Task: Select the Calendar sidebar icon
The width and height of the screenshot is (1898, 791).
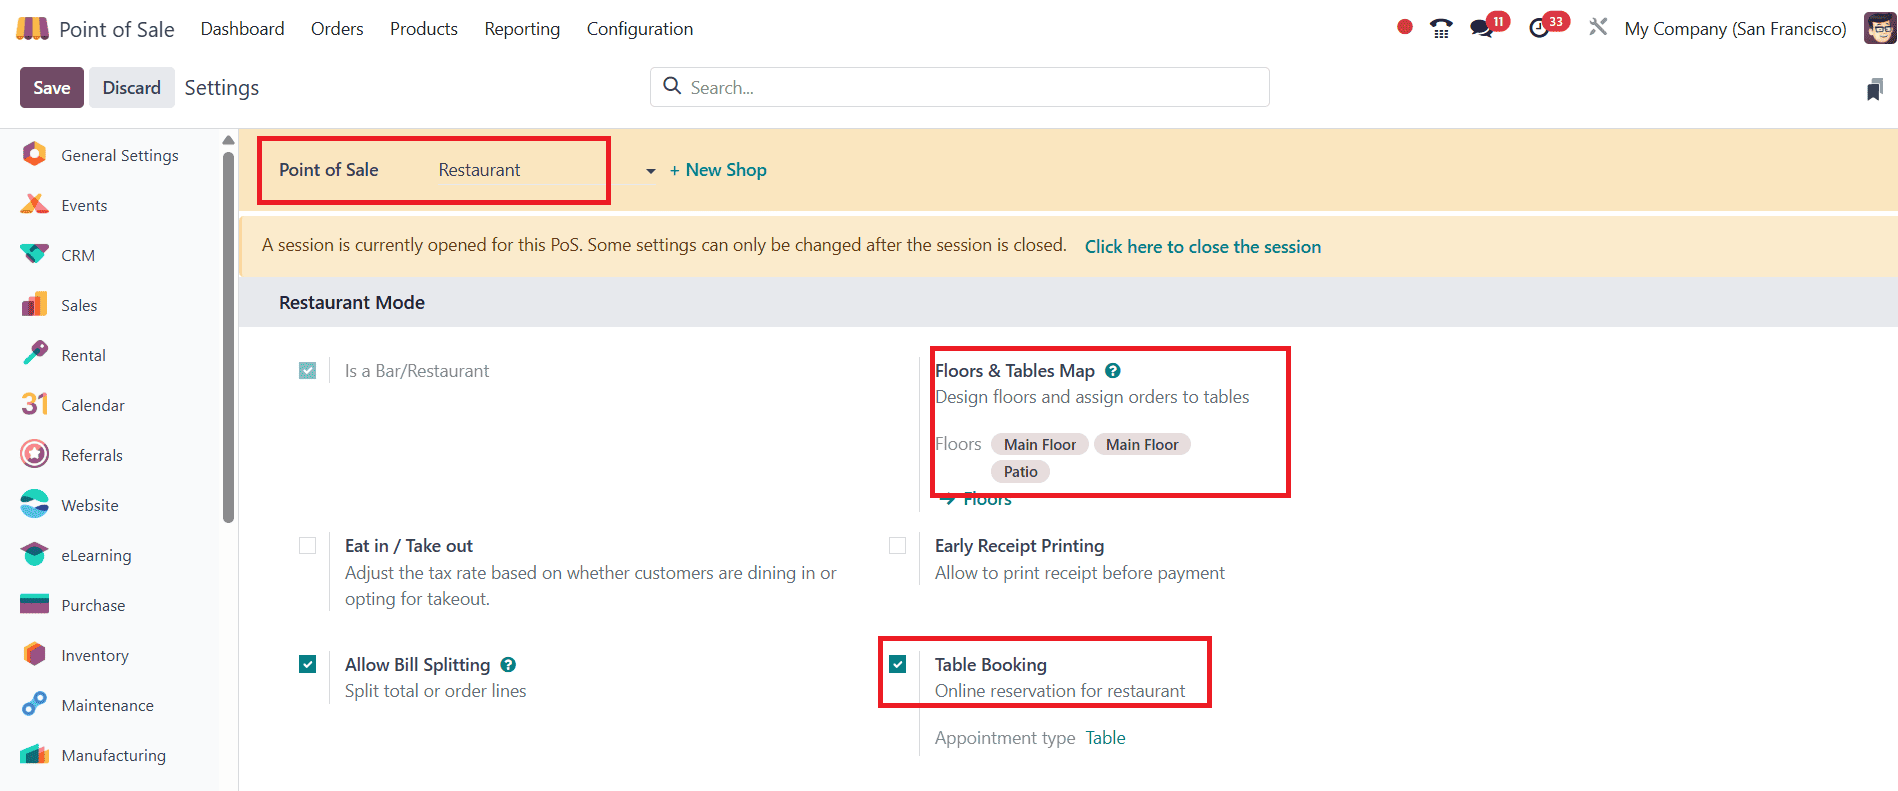Action: click(x=35, y=404)
